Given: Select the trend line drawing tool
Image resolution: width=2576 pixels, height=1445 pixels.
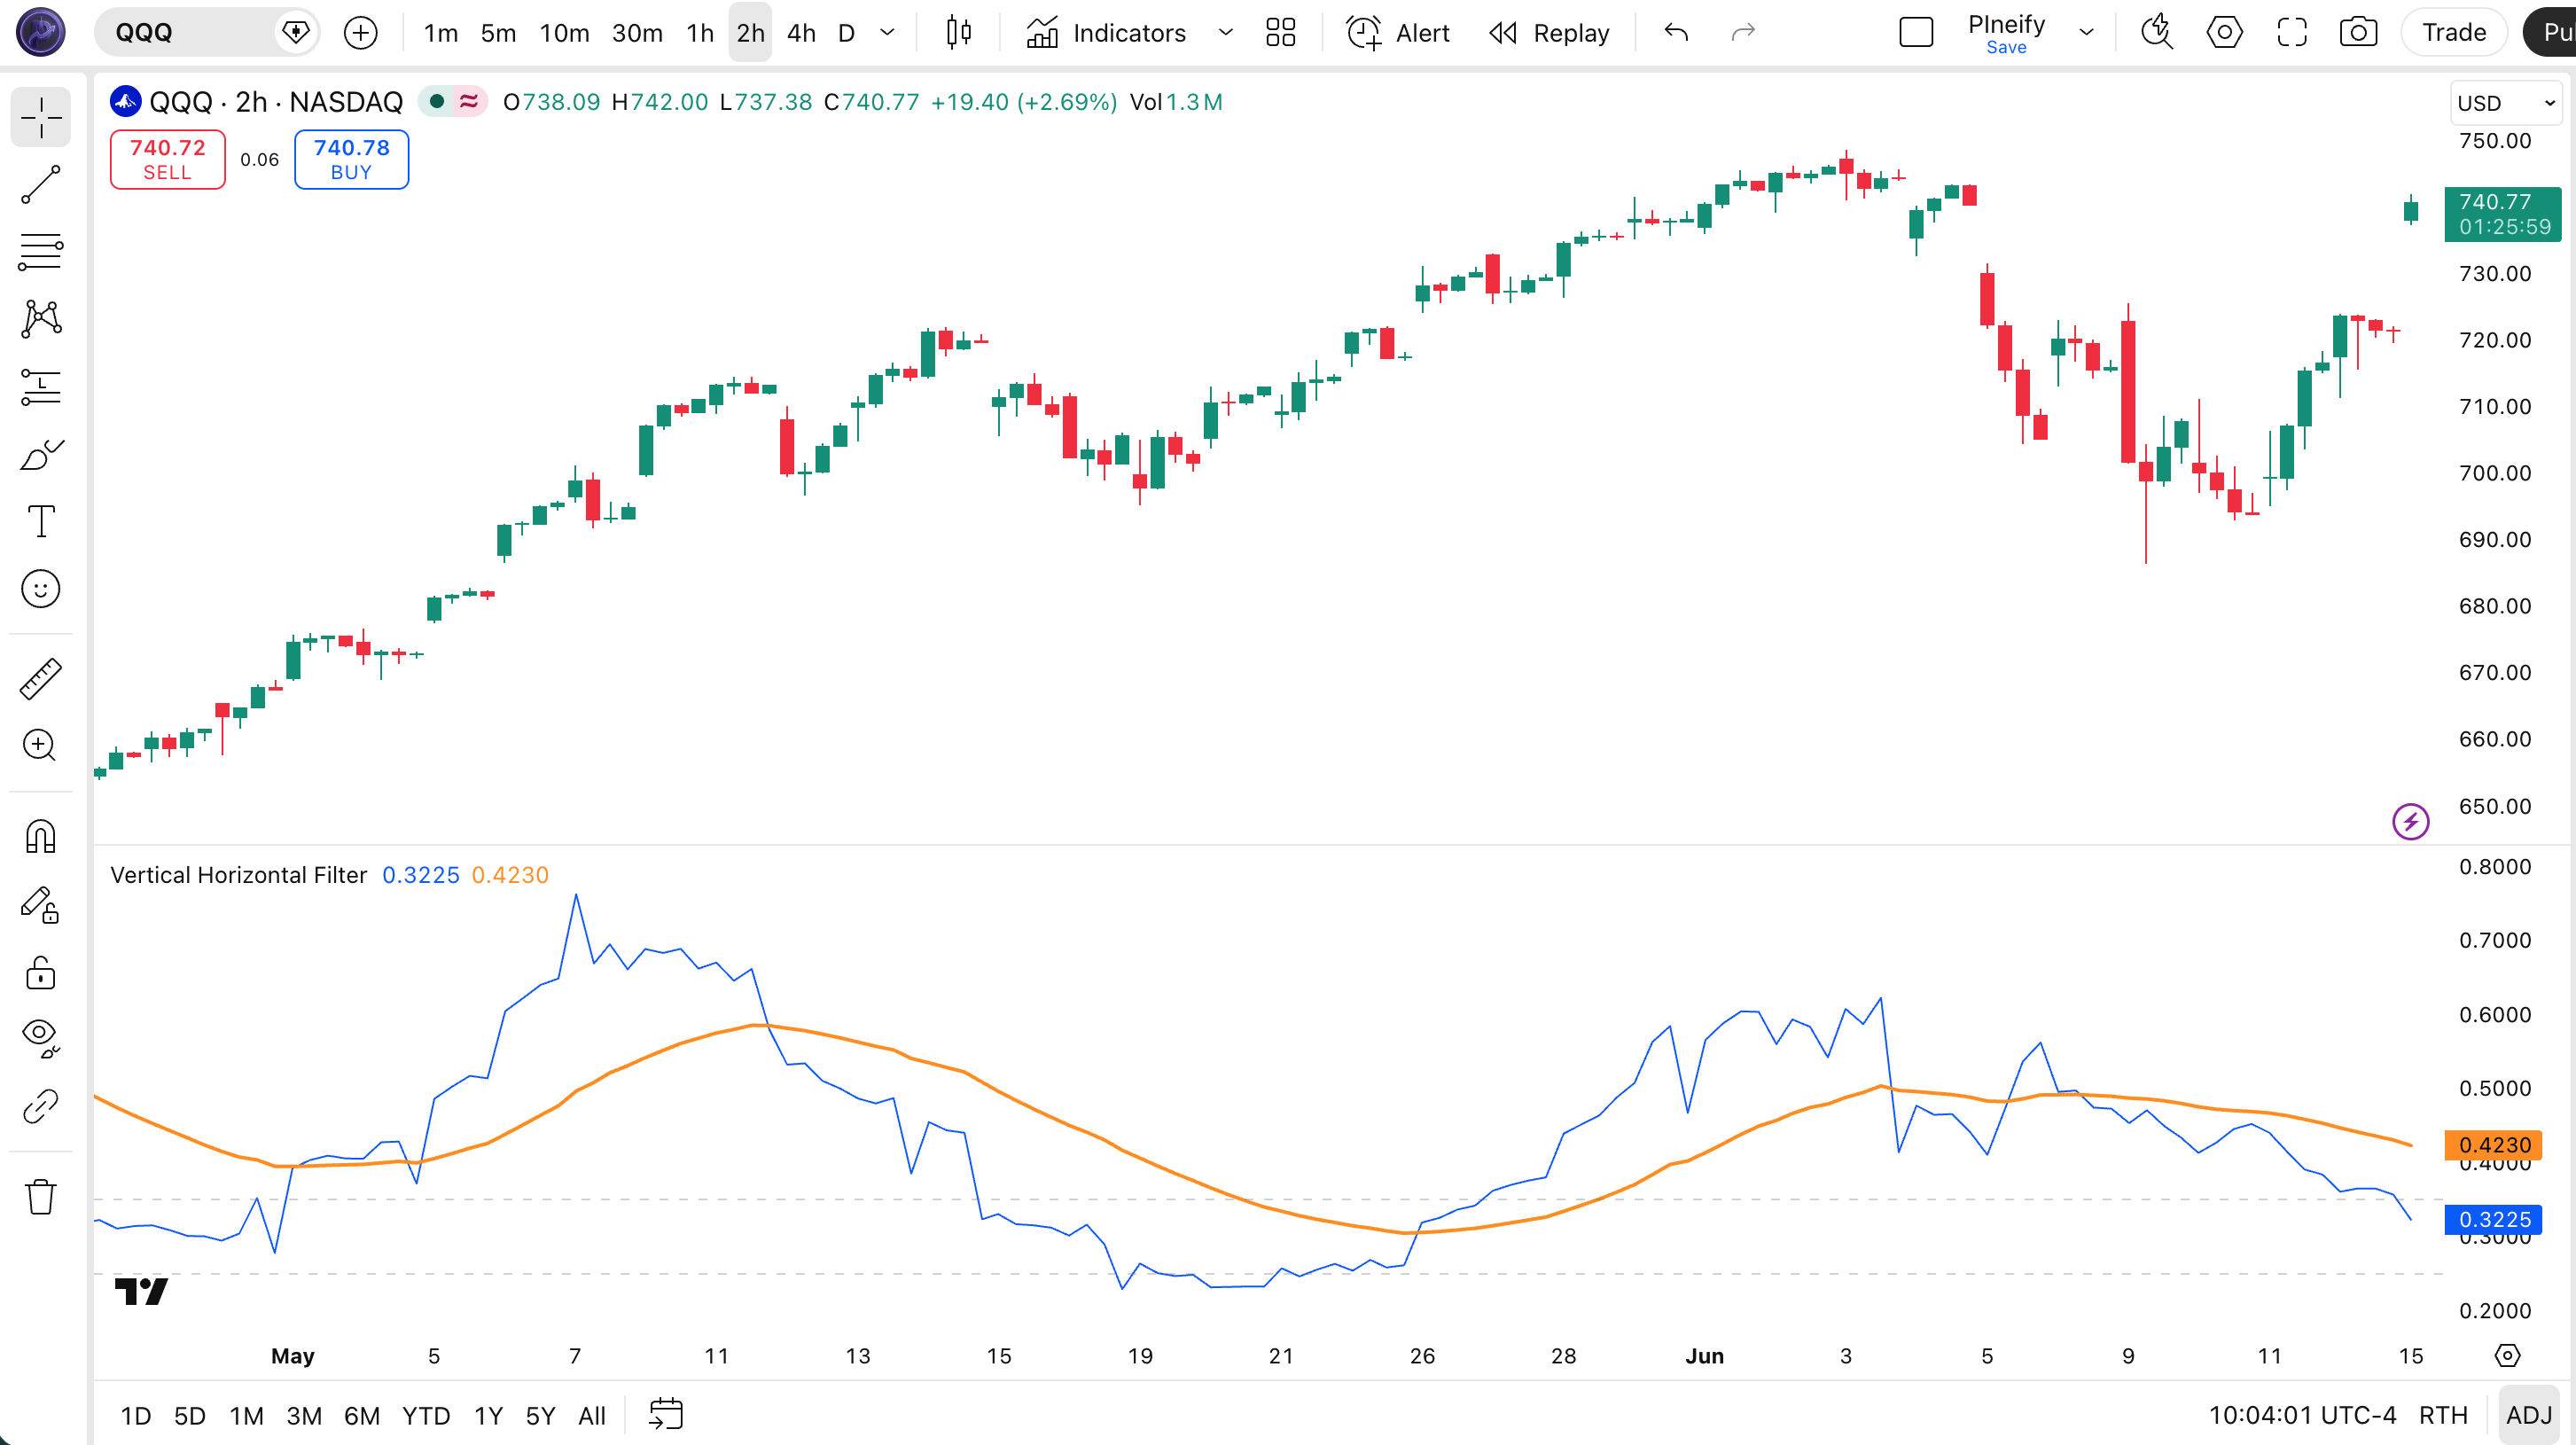Looking at the screenshot, I should tap(41, 185).
